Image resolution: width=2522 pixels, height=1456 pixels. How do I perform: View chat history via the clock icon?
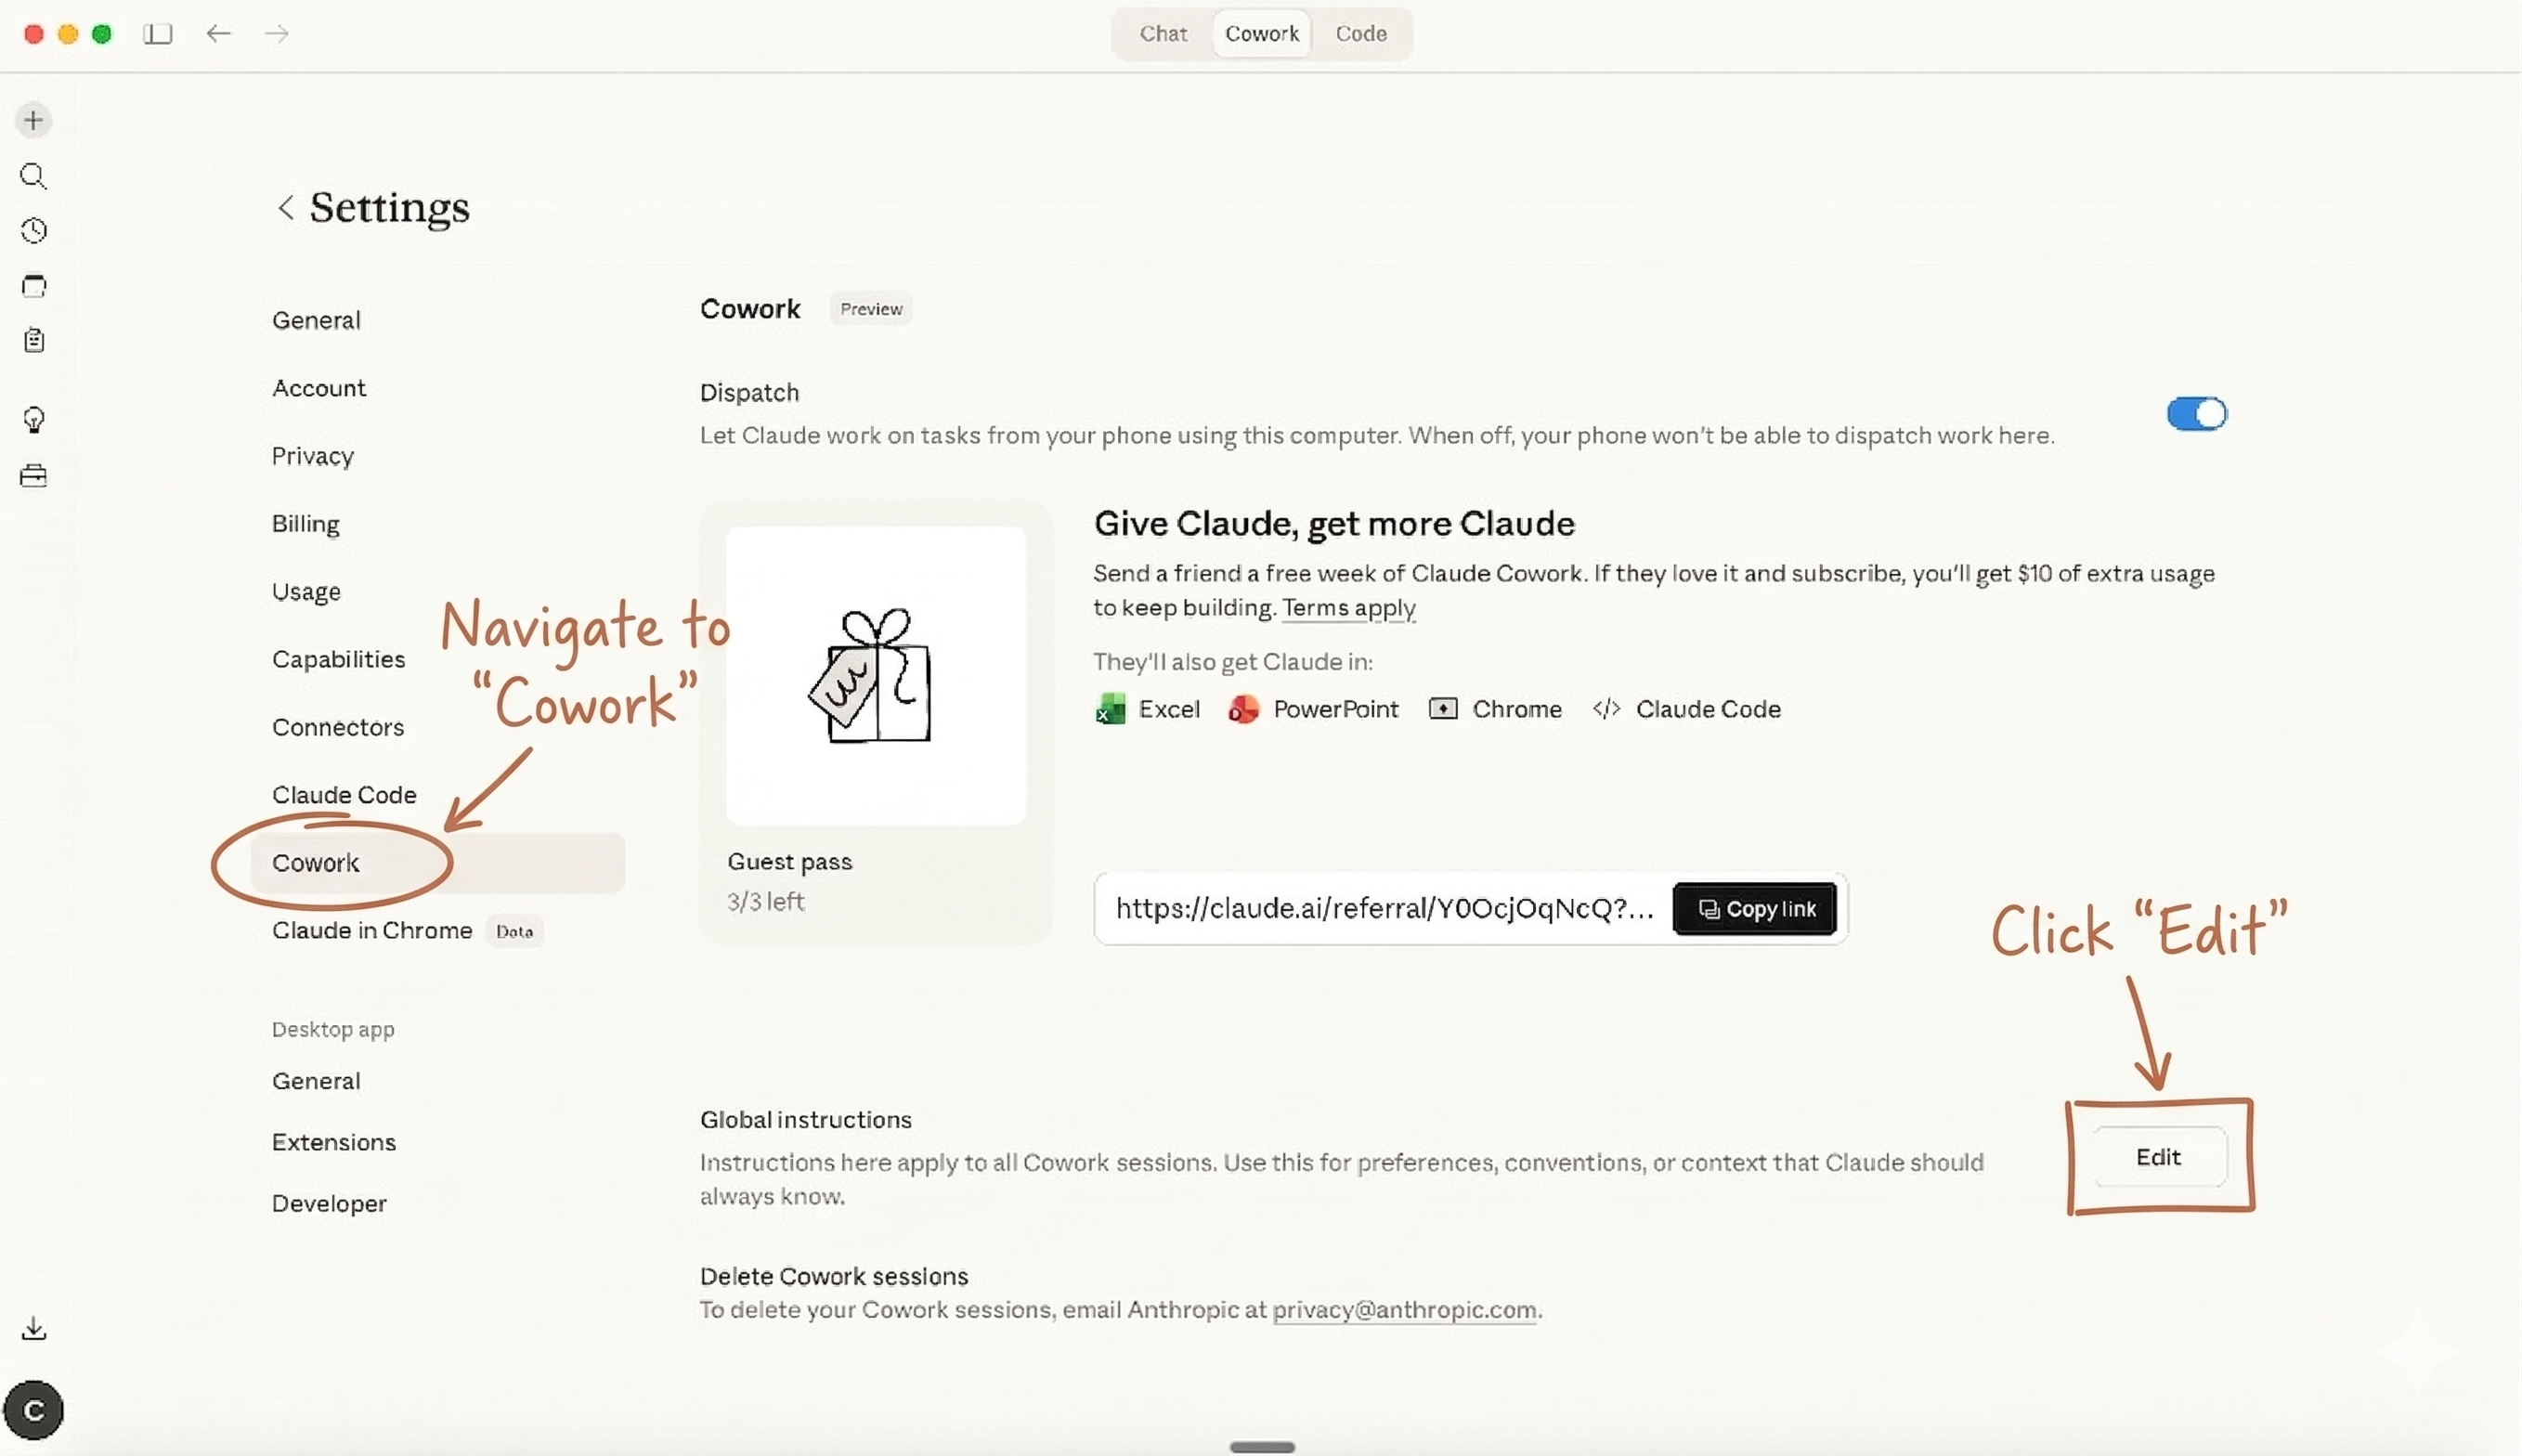point(33,230)
